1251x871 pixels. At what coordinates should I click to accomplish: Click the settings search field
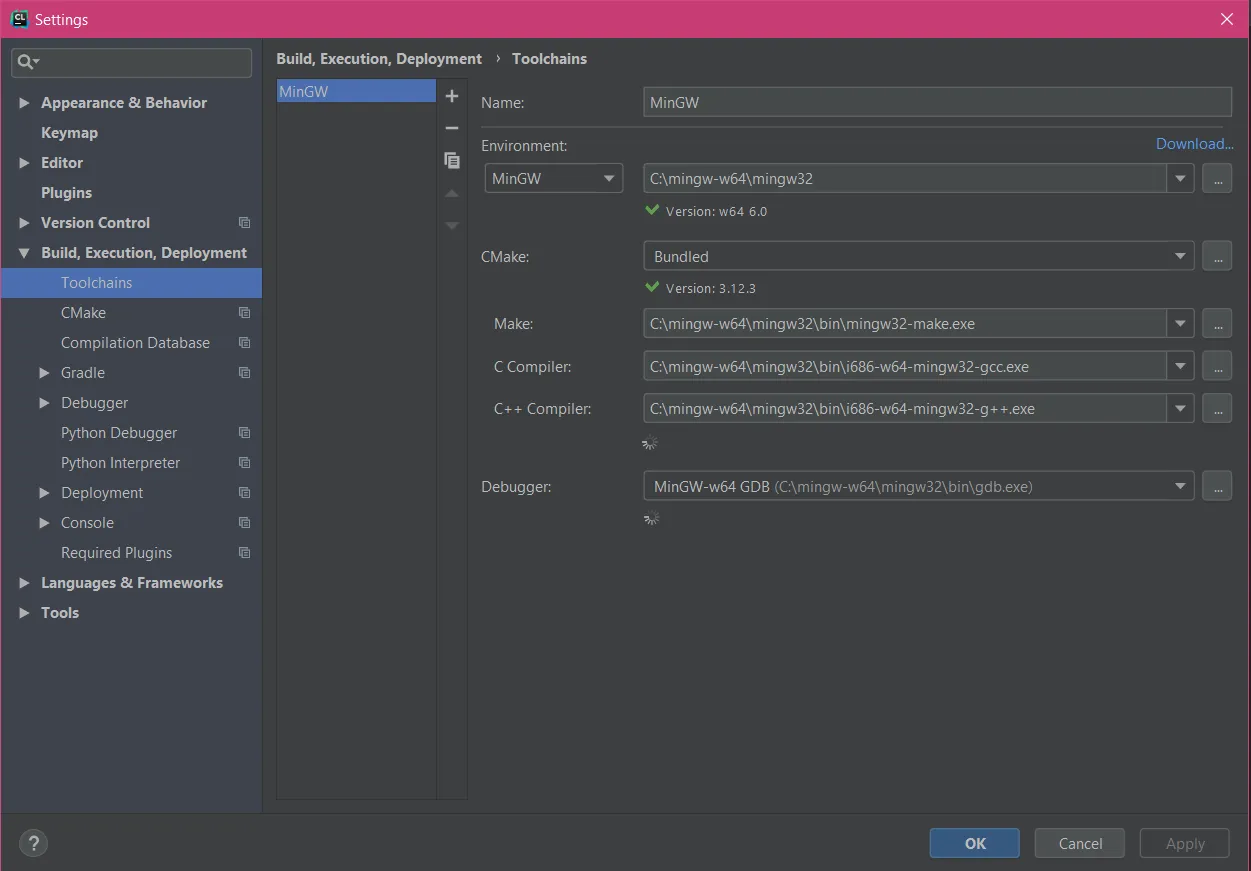pos(131,62)
